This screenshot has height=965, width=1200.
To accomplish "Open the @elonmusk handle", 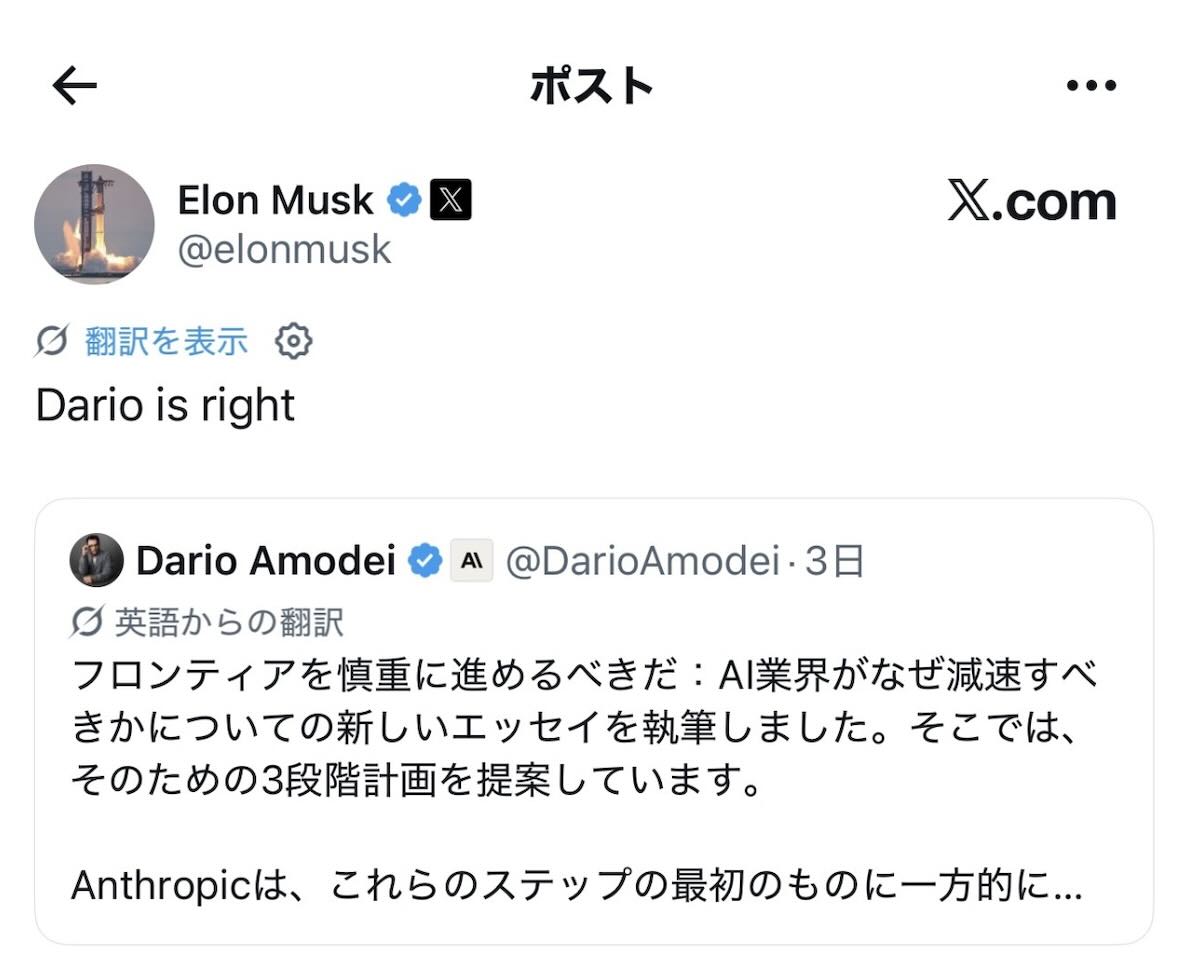I will pyautogui.click(x=284, y=250).
